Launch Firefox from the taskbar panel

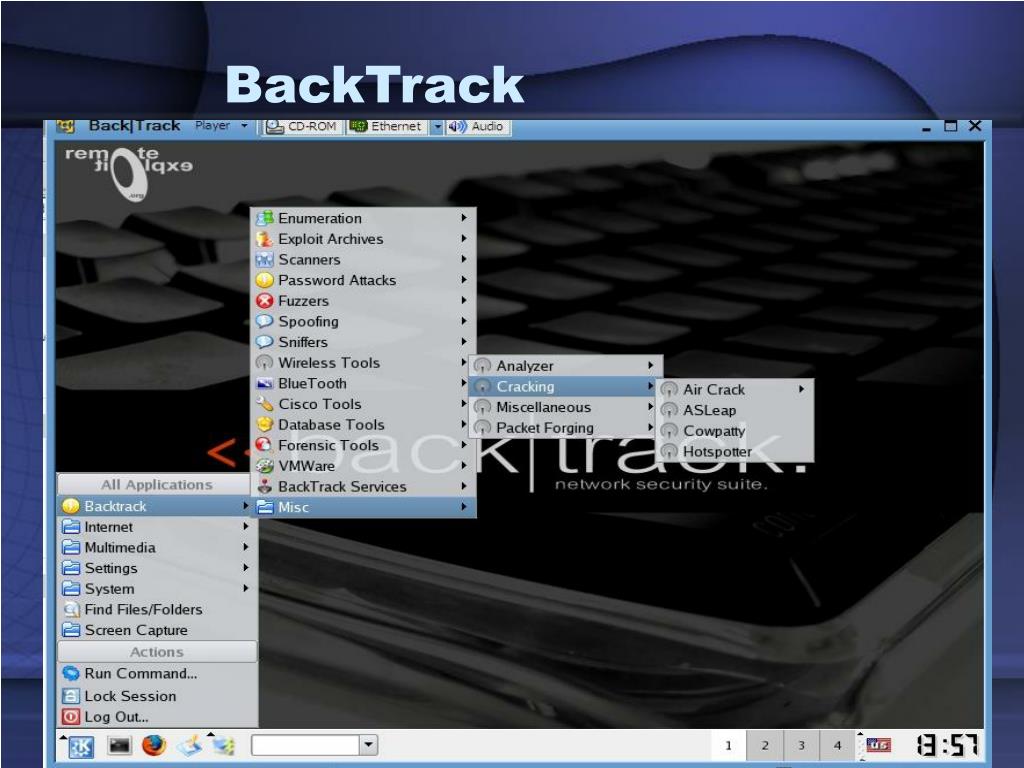point(154,745)
